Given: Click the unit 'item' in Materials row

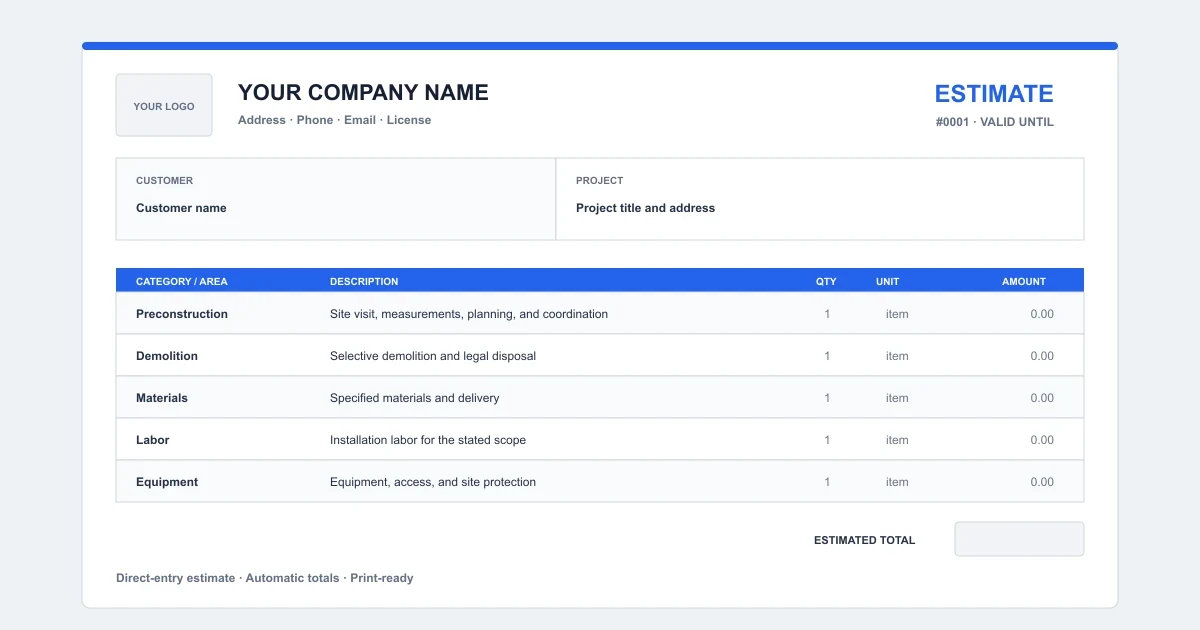Looking at the screenshot, I should click(897, 398).
